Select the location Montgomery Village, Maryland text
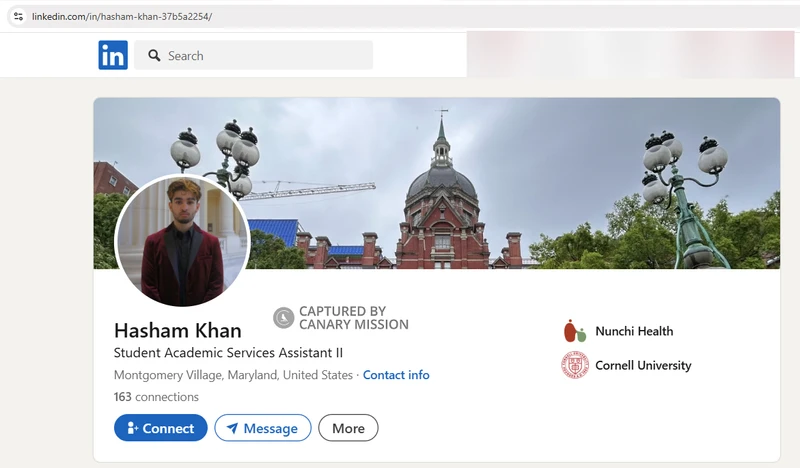 (233, 375)
